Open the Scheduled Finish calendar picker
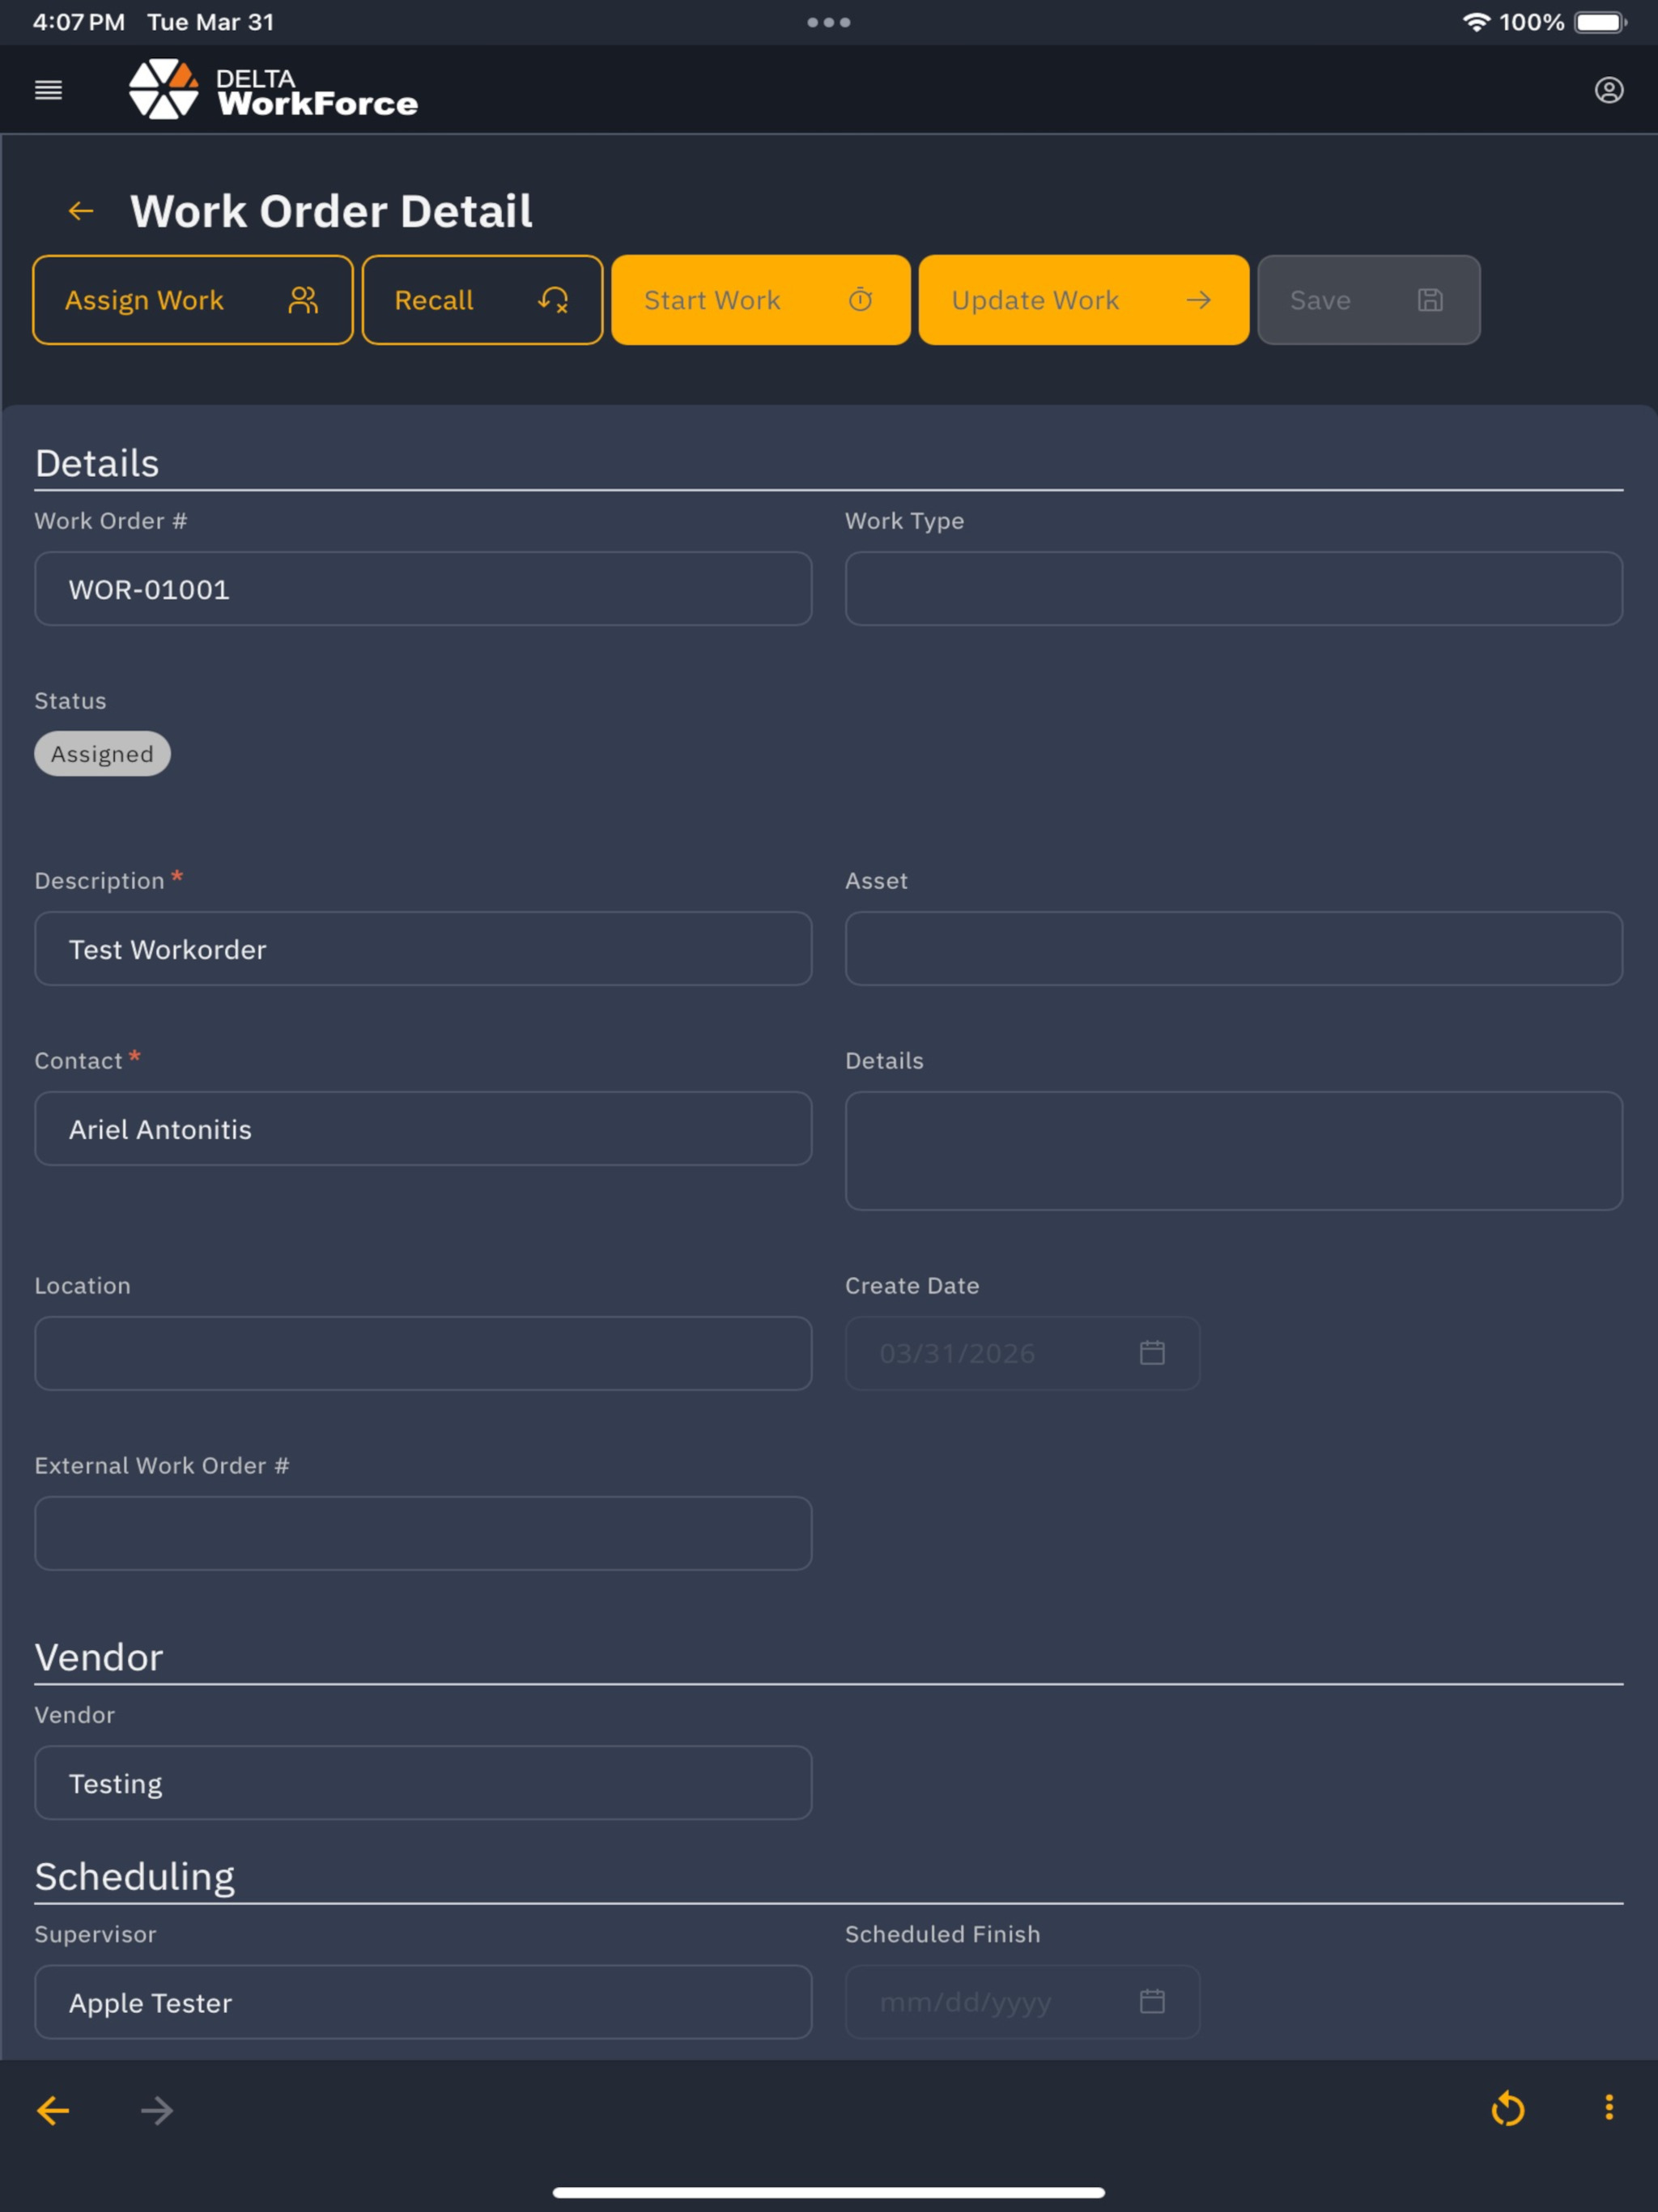Viewport: 1658px width, 2212px height. 1152,2002
